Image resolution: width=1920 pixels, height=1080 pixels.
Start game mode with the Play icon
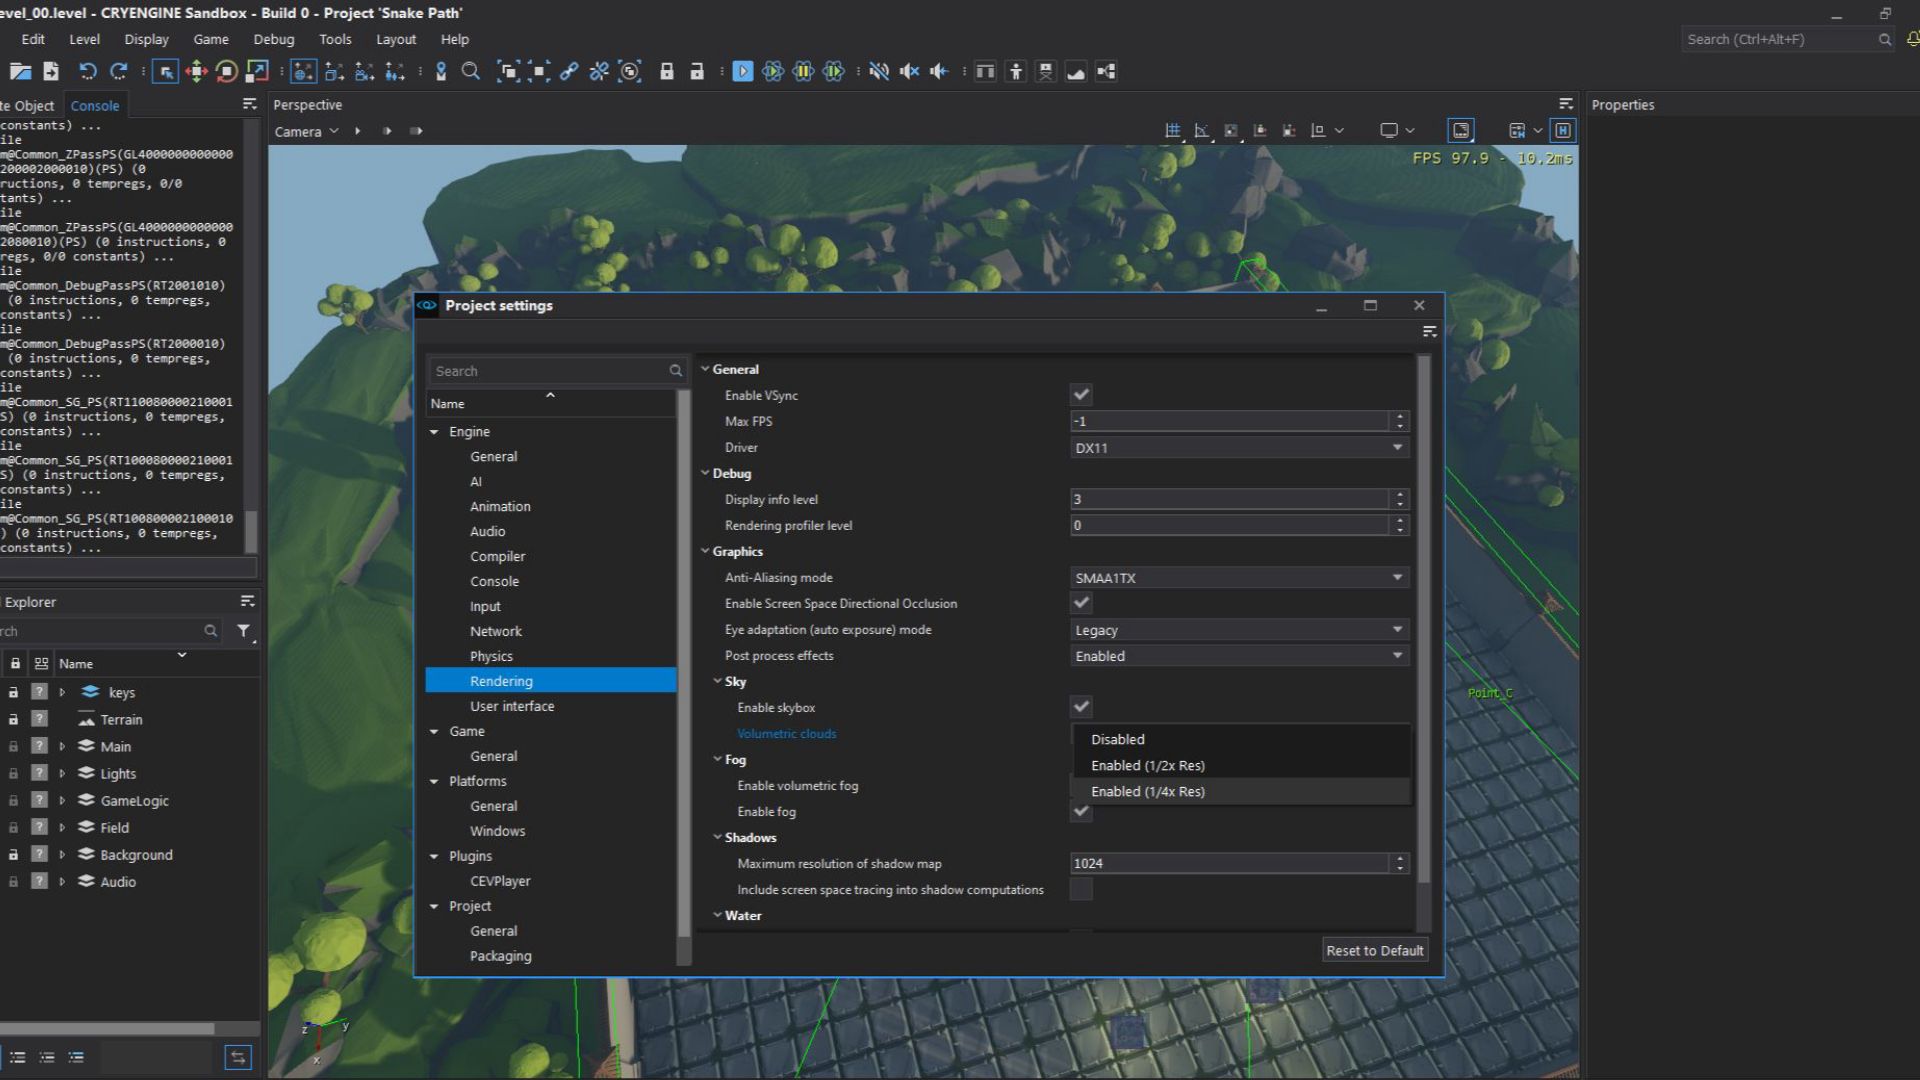click(x=743, y=71)
